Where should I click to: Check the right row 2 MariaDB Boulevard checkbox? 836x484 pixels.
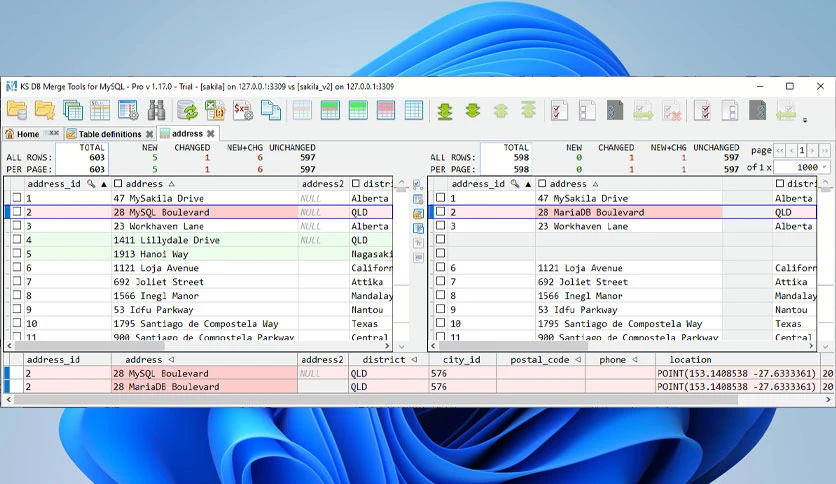440,211
